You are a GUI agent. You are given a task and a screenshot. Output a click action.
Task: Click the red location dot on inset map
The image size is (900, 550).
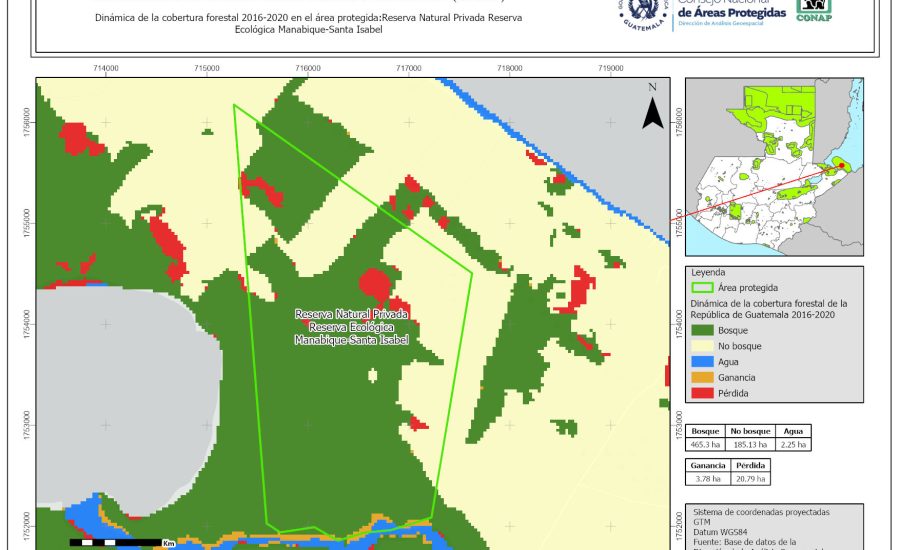842,166
